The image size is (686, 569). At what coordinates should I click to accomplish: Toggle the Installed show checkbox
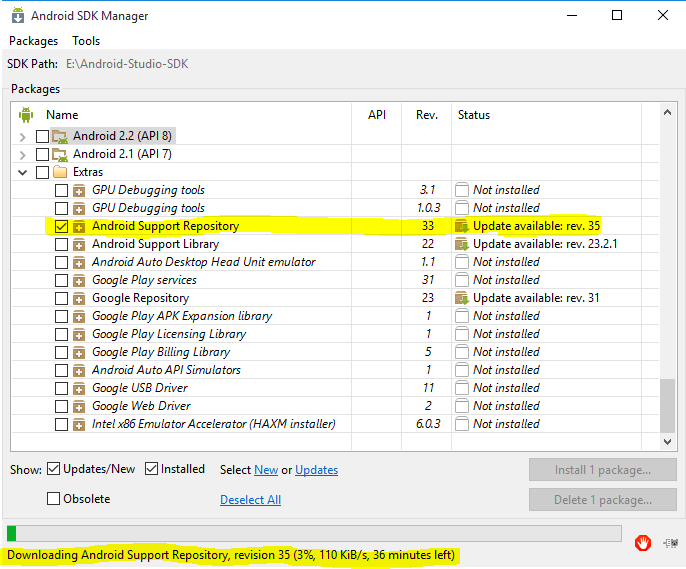tap(151, 469)
